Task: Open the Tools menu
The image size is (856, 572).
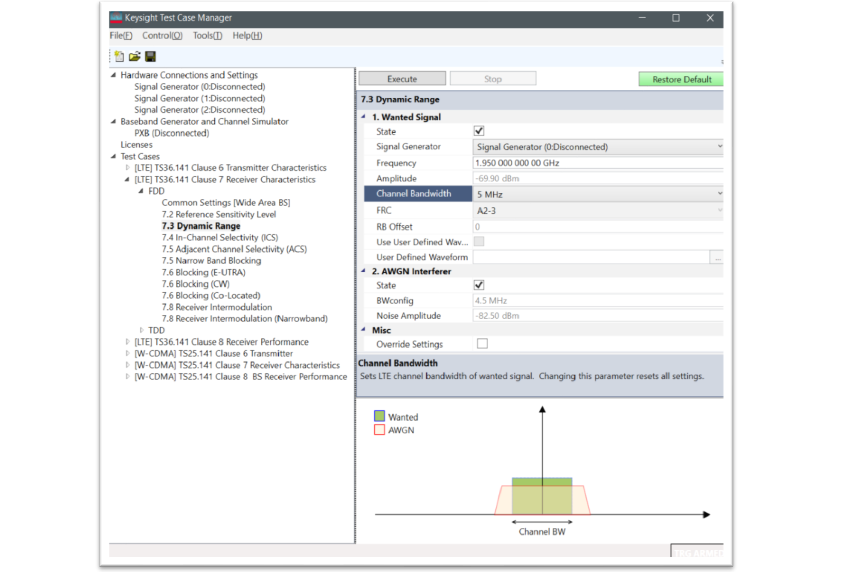Action: tap(207, 35)
